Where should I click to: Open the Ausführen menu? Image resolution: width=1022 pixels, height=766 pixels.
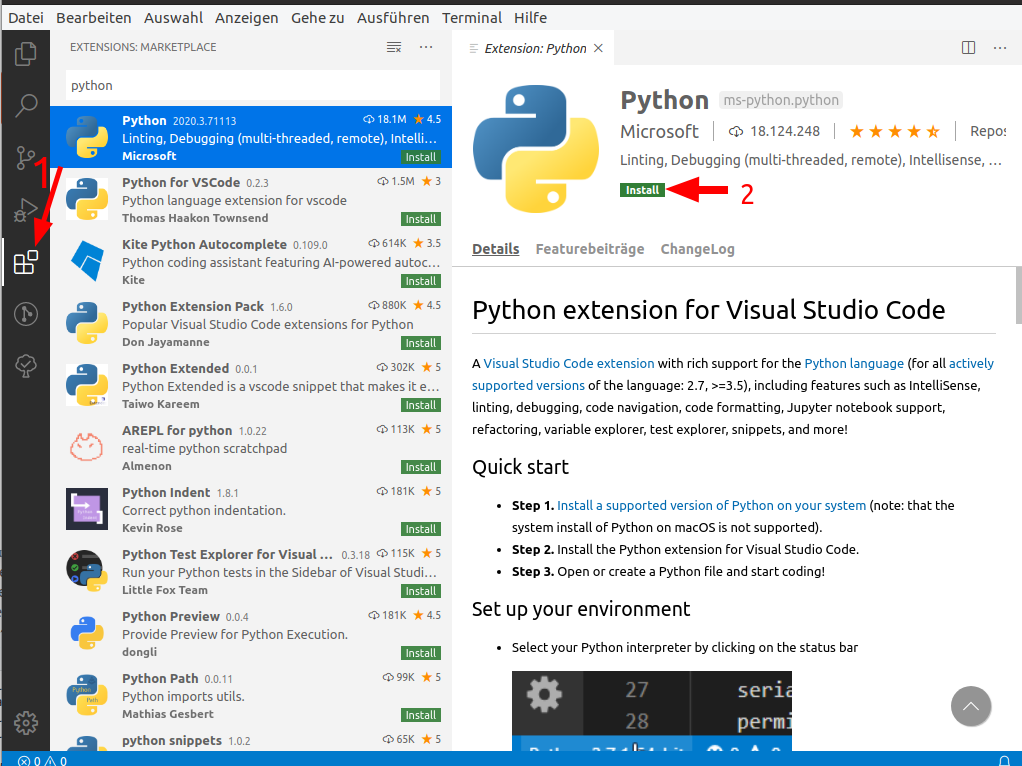click(393, 18)
